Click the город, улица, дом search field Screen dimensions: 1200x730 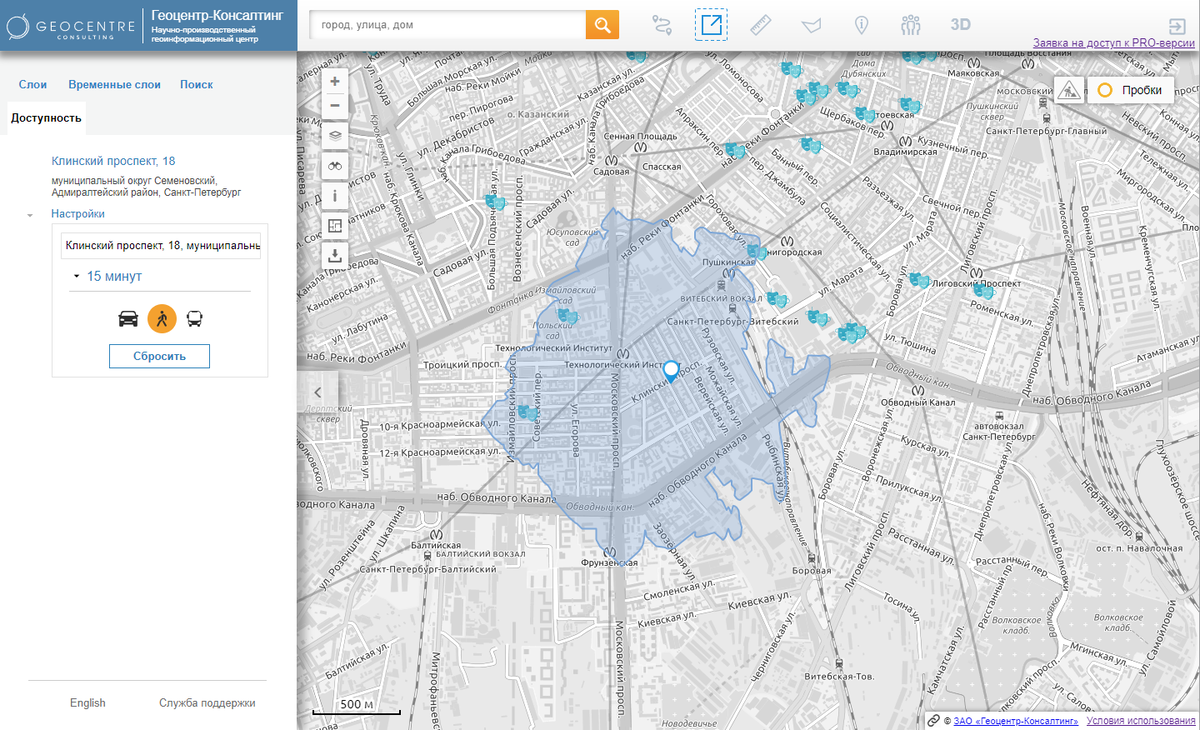click(x=448, y=25)
